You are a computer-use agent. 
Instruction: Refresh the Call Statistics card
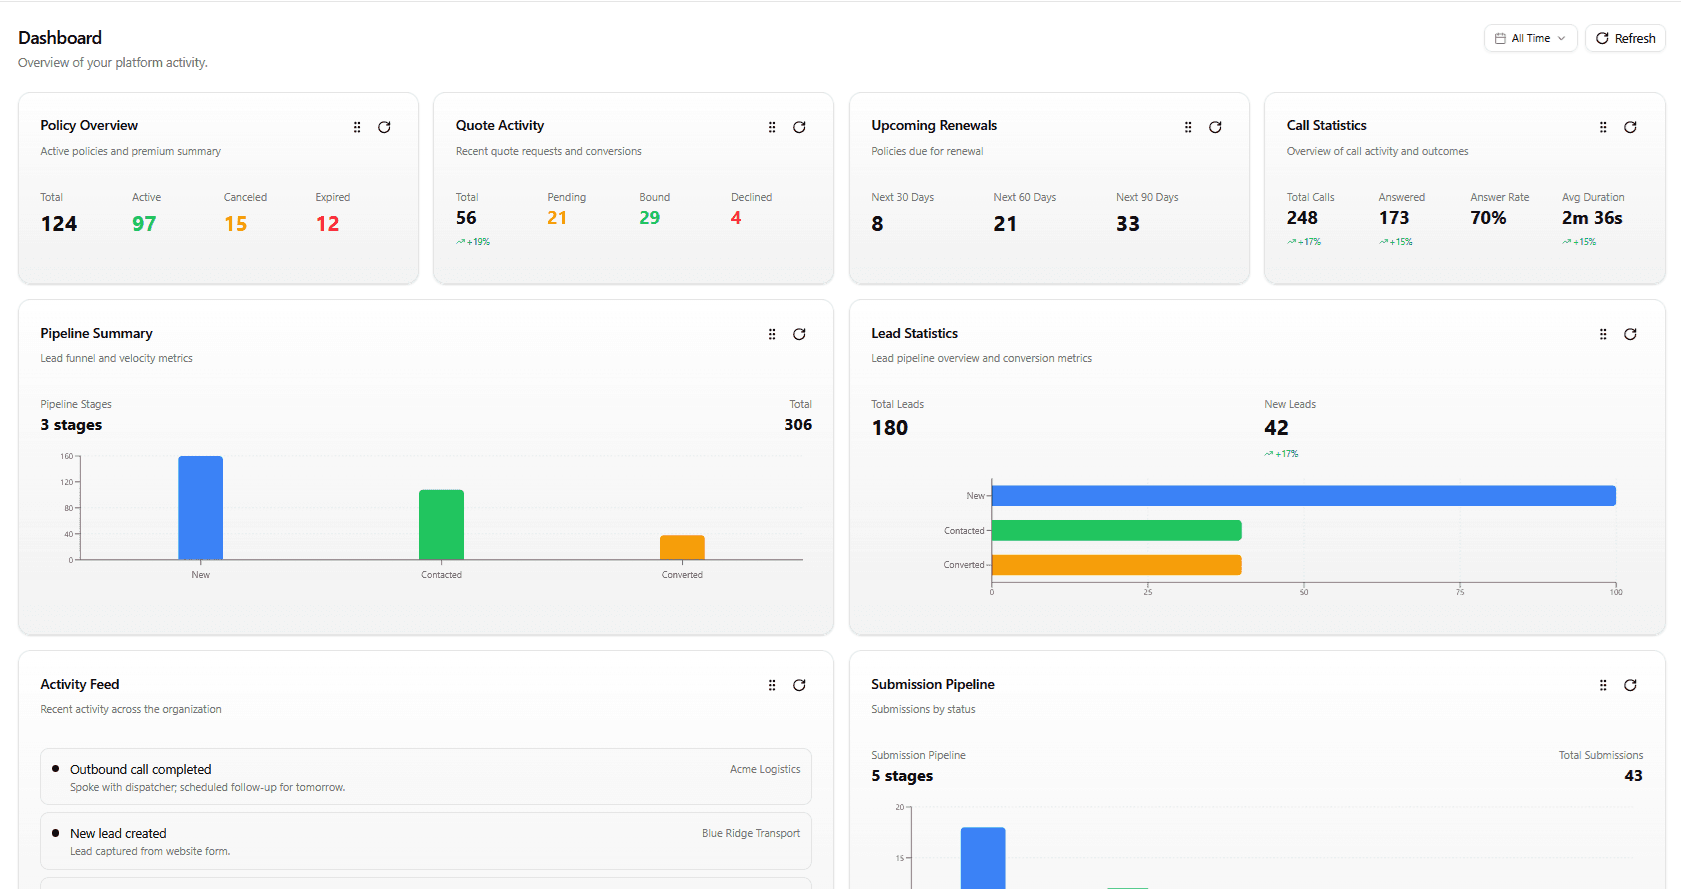pos(1630,127)
